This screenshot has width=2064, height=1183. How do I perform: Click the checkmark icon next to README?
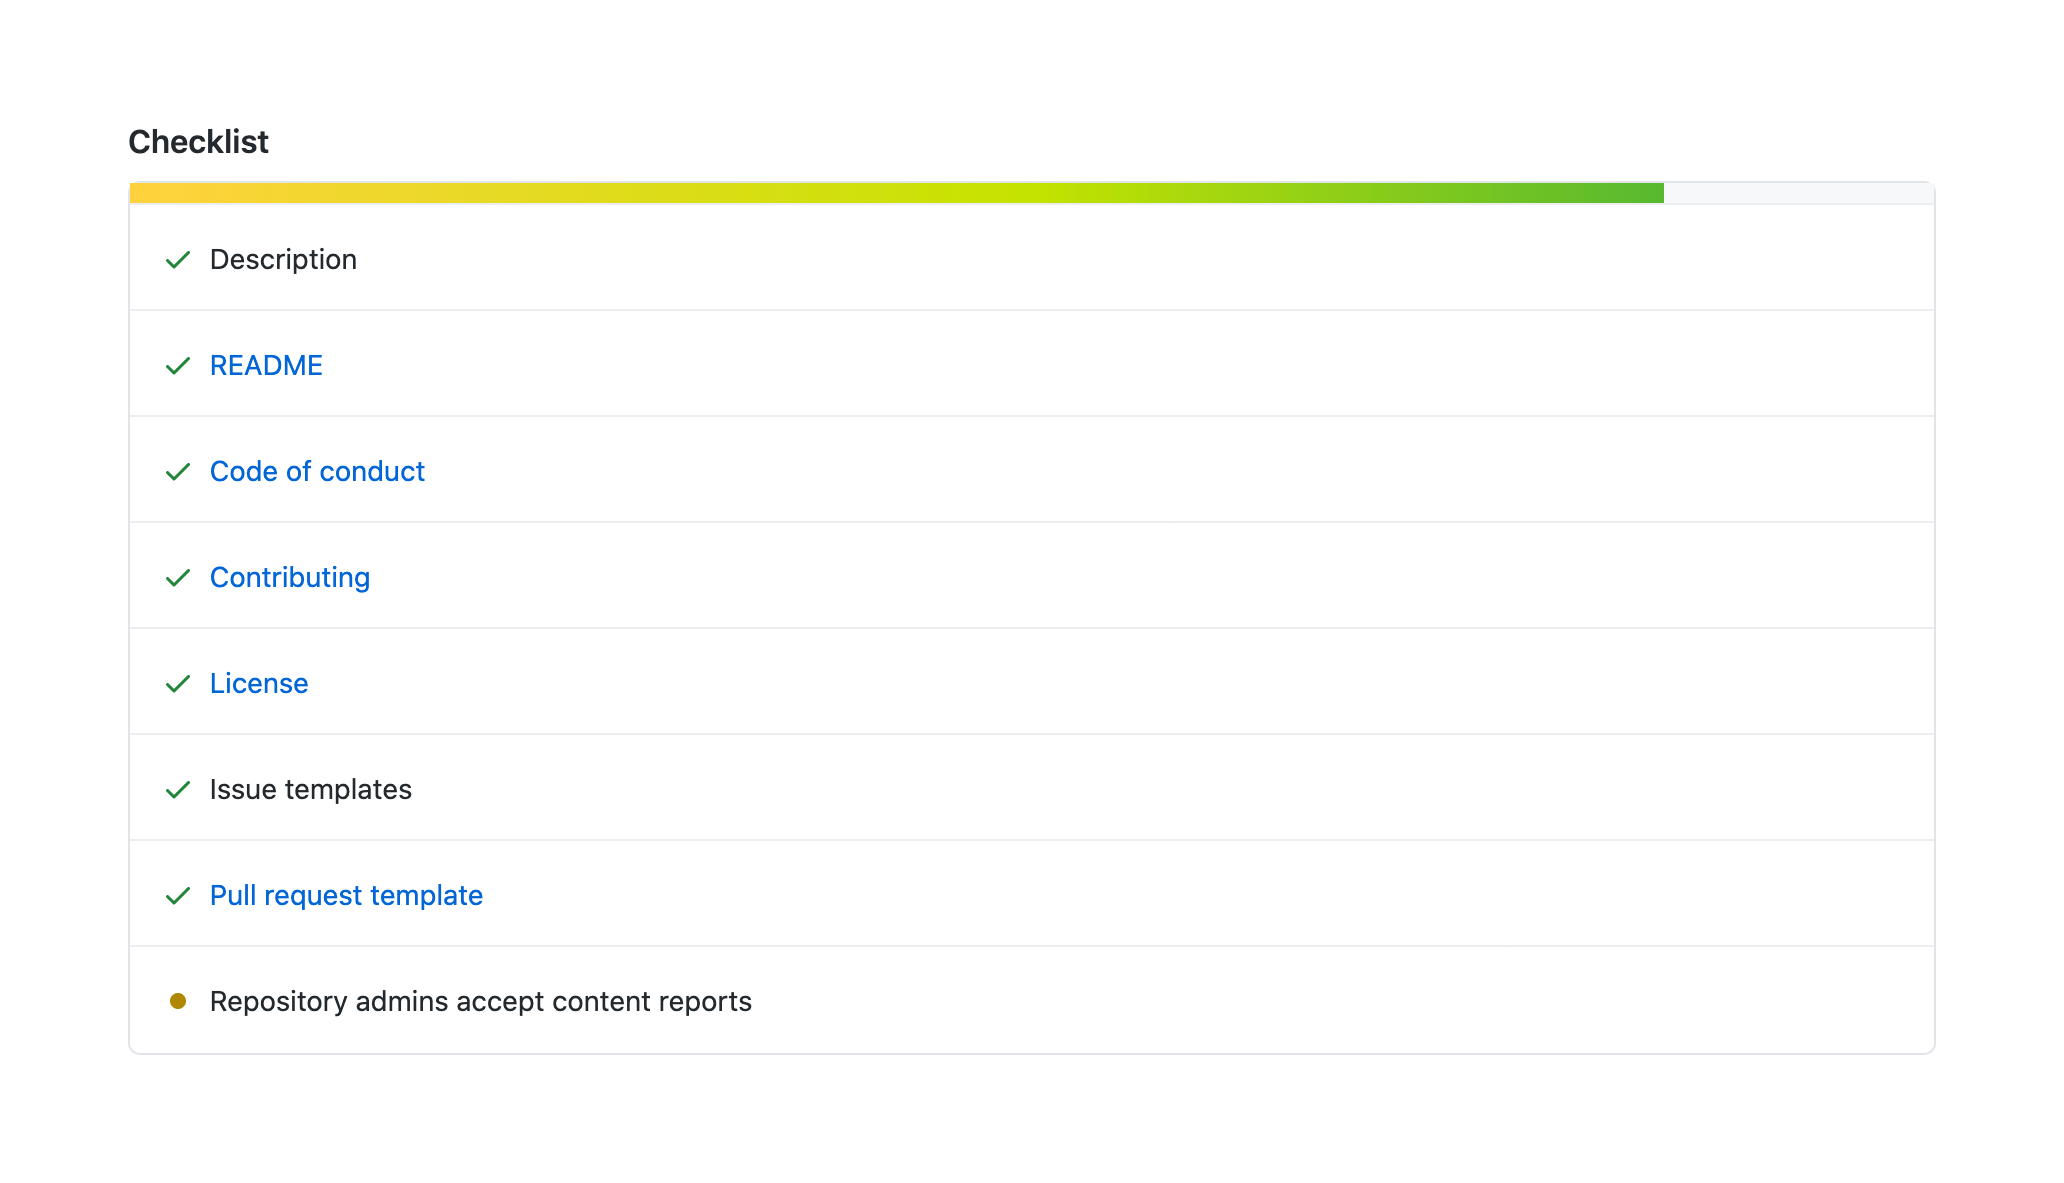click(178, 366)
